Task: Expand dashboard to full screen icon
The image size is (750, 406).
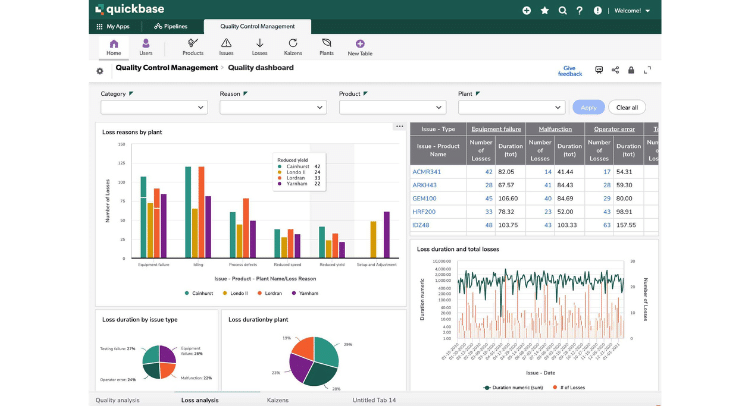Action: [648, 70]
